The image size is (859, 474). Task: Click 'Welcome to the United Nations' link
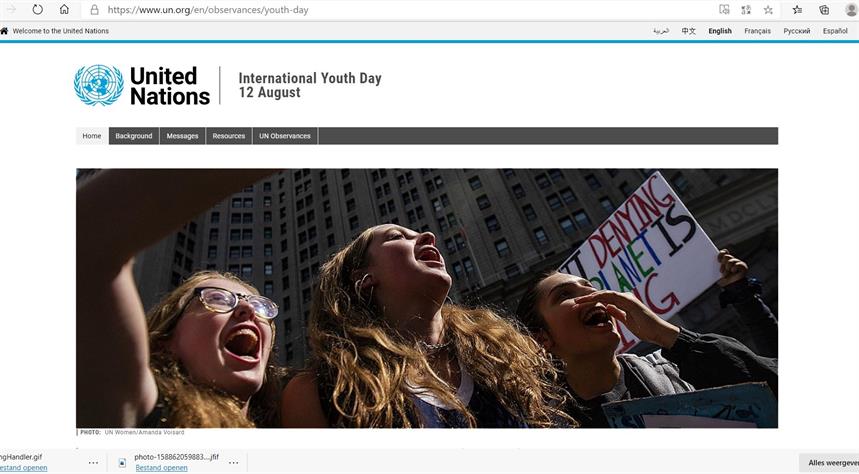(x=60, y=31)
